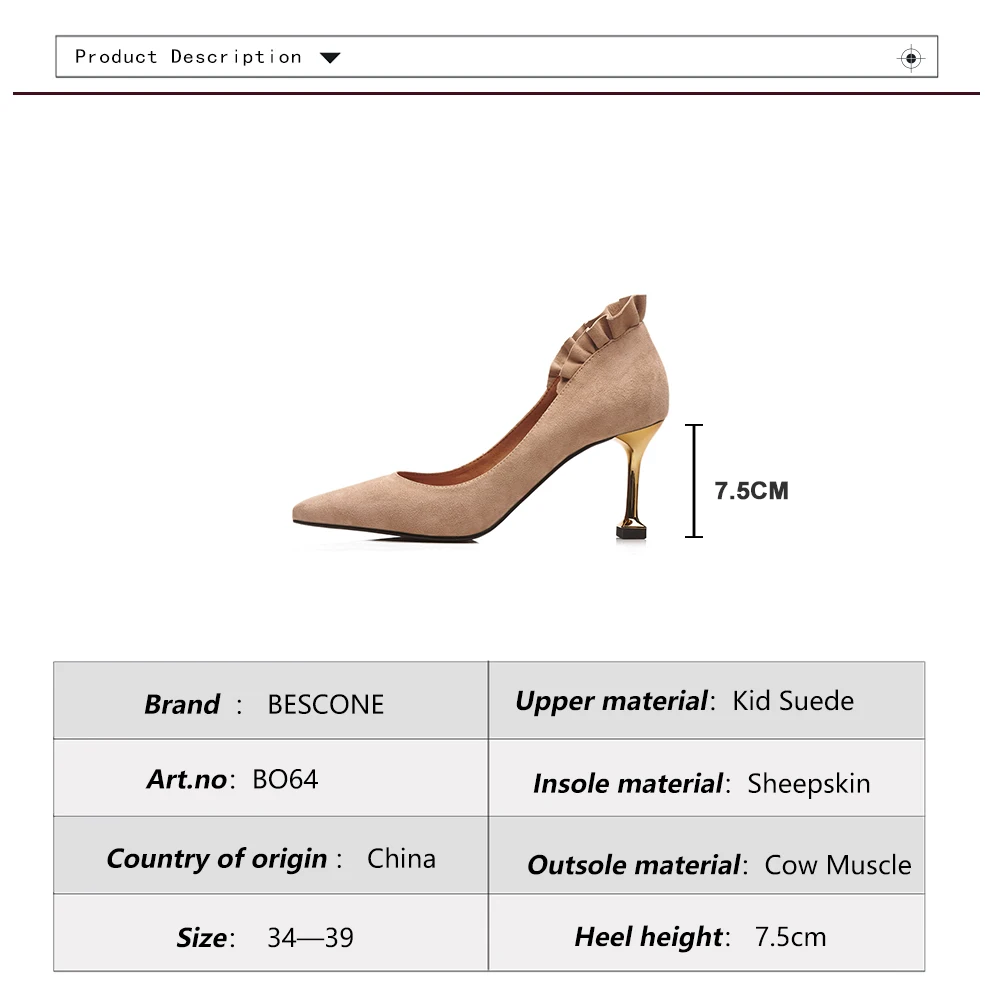Select the BO64 article number value
1000x1005 pixels.
click(x=285, y=779)
